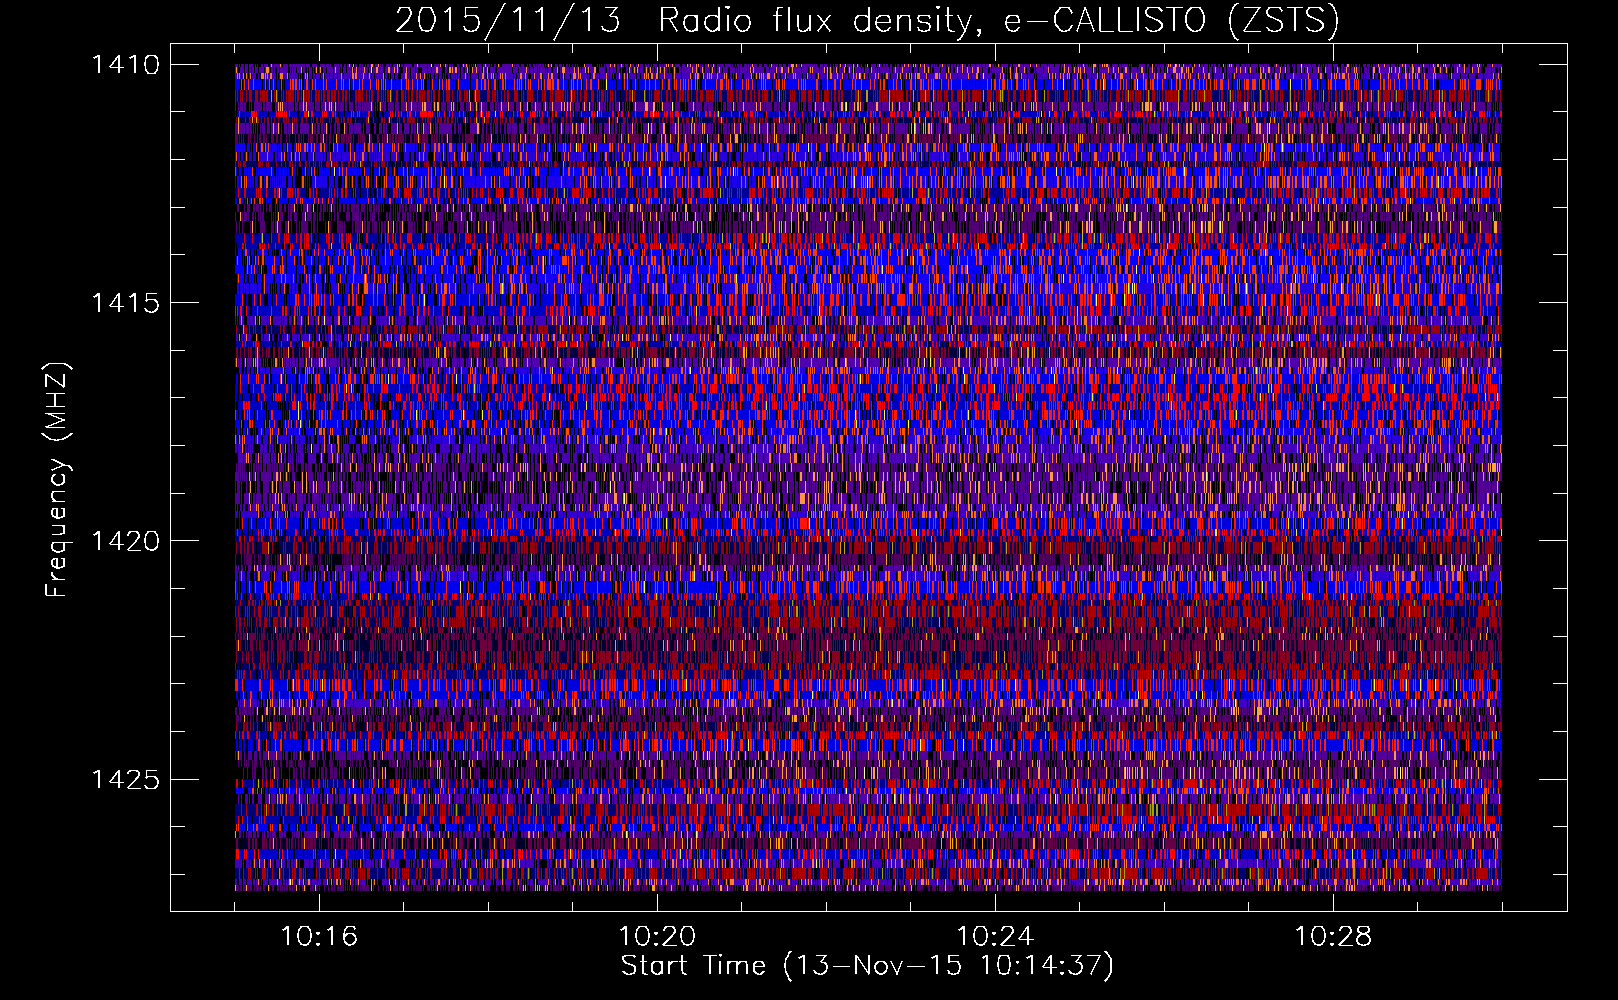Image resolution: width=1618 pixels, height=1000 pixels.
Task: Click the 10:16 time tick label
Action: pyautogui.click(x=319, y=937)
